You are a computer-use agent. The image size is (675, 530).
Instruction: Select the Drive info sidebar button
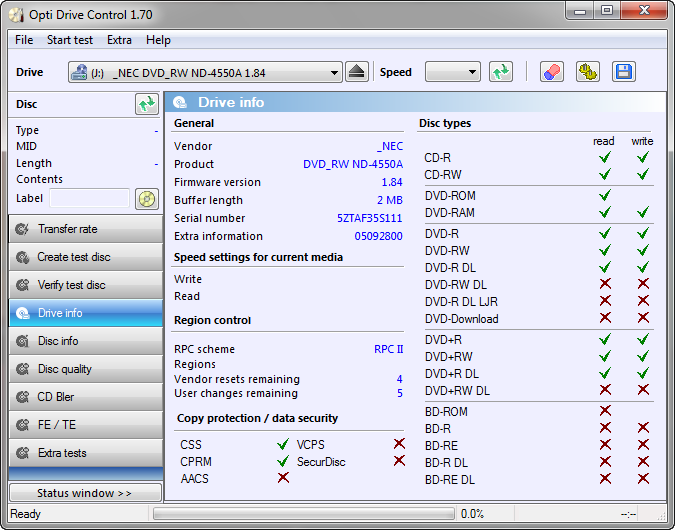pyautogui.click(x=86, y=313)
